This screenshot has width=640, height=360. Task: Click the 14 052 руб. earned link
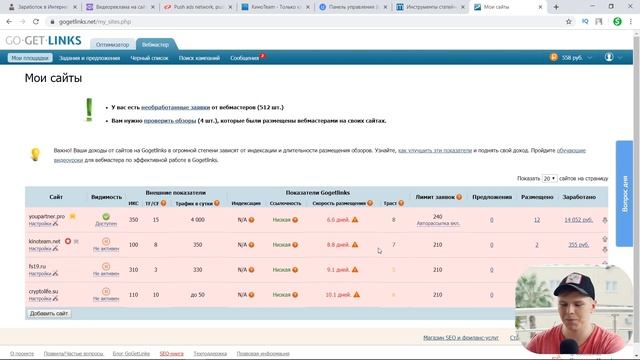coord(579,220)
